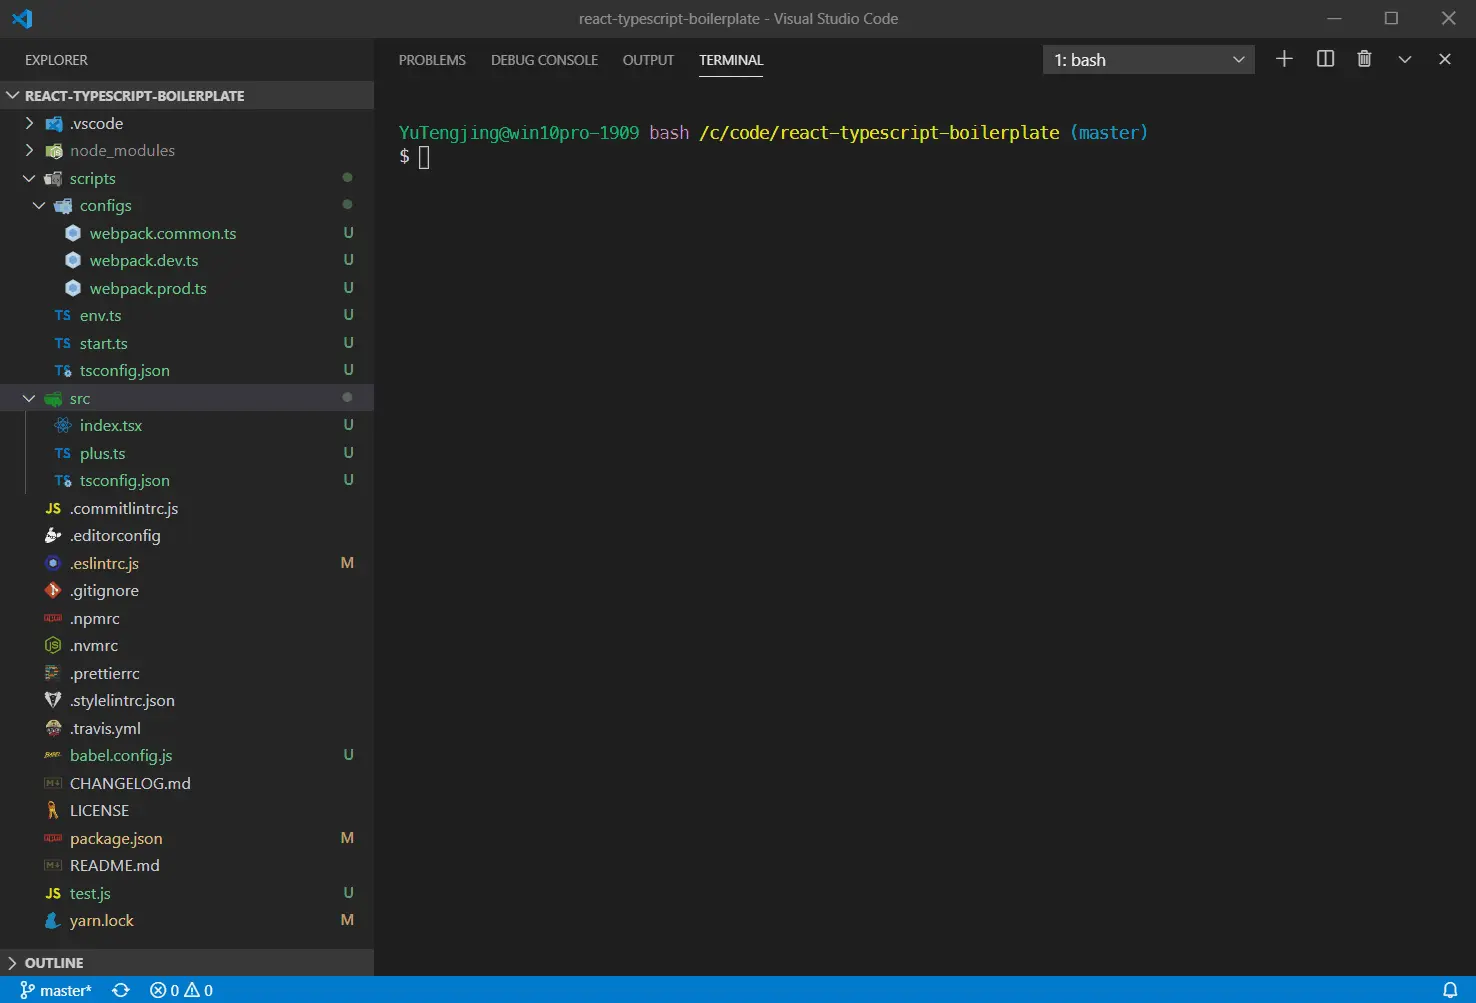
Task: Synchronize changes via sync icon
Action: point(121,990)
